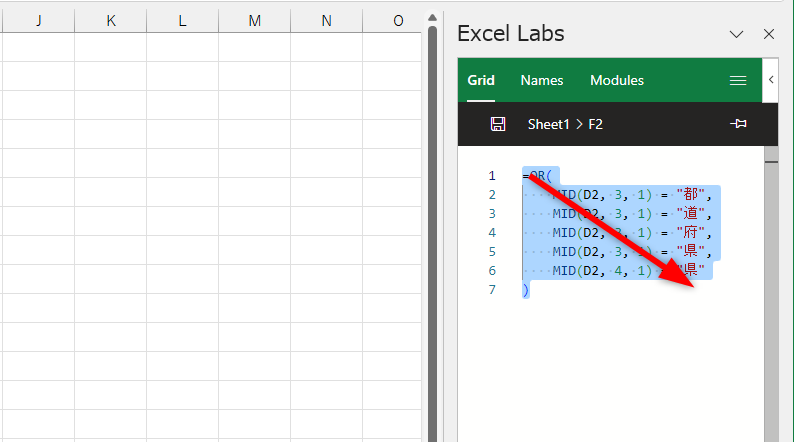The image size is (794, 442).
Task: Pin the formula editor to cell F2
Action: pyautogui.click(x=738, y=124)
